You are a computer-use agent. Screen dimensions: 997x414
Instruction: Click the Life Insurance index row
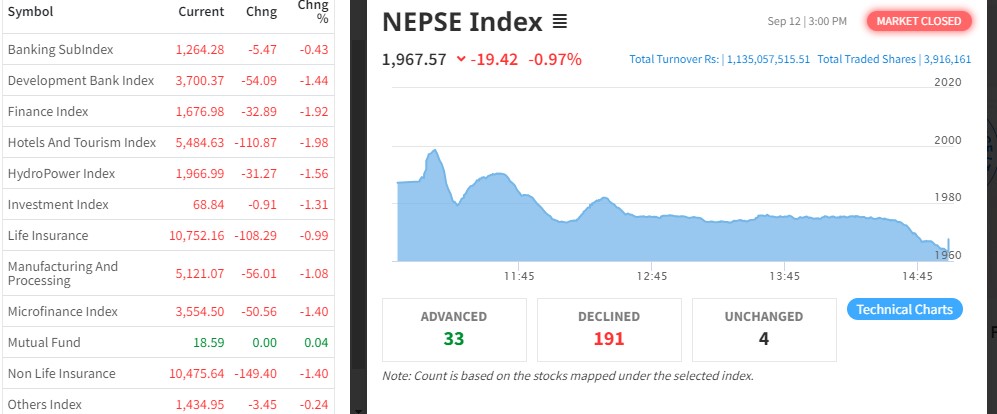coord(48,235)
